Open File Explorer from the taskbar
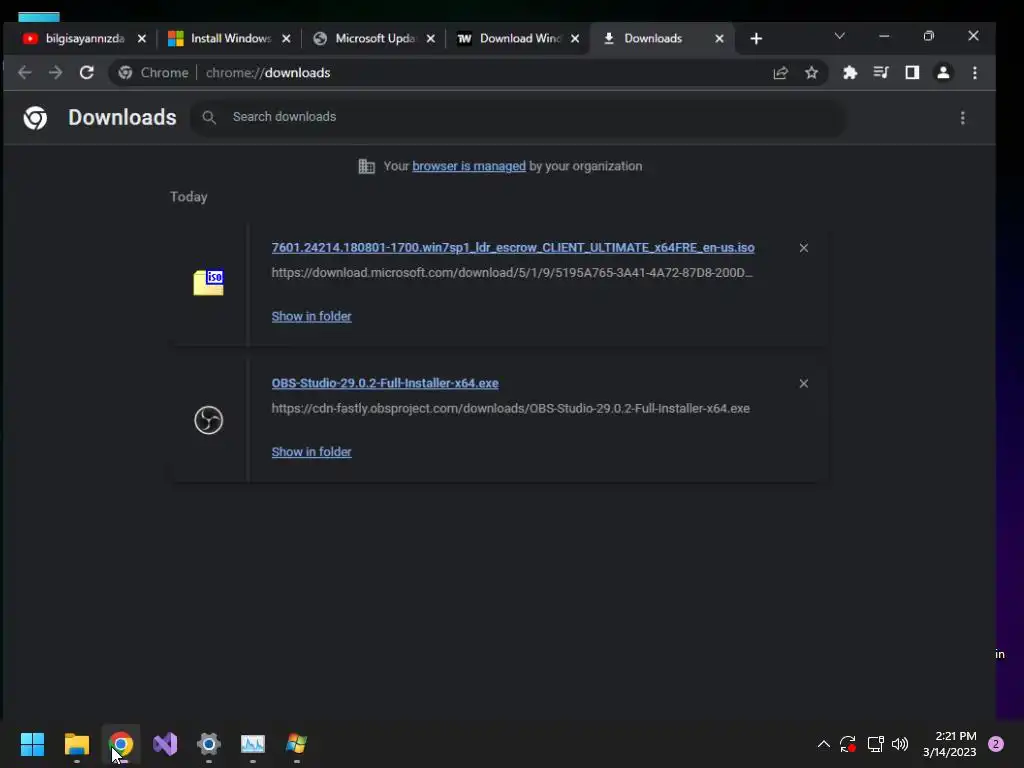Viewport: 1024px width, 768px height. point(76,744)
